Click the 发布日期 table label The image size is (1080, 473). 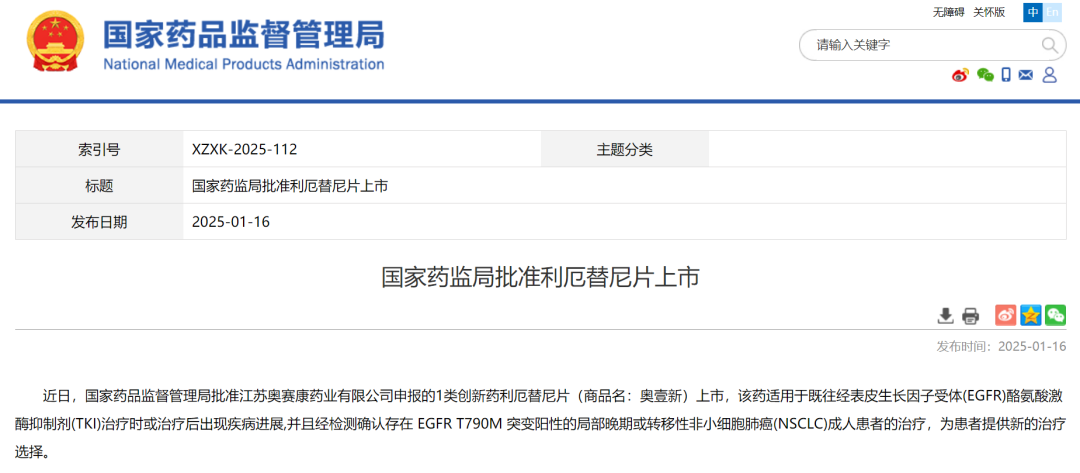pos(99,222)
